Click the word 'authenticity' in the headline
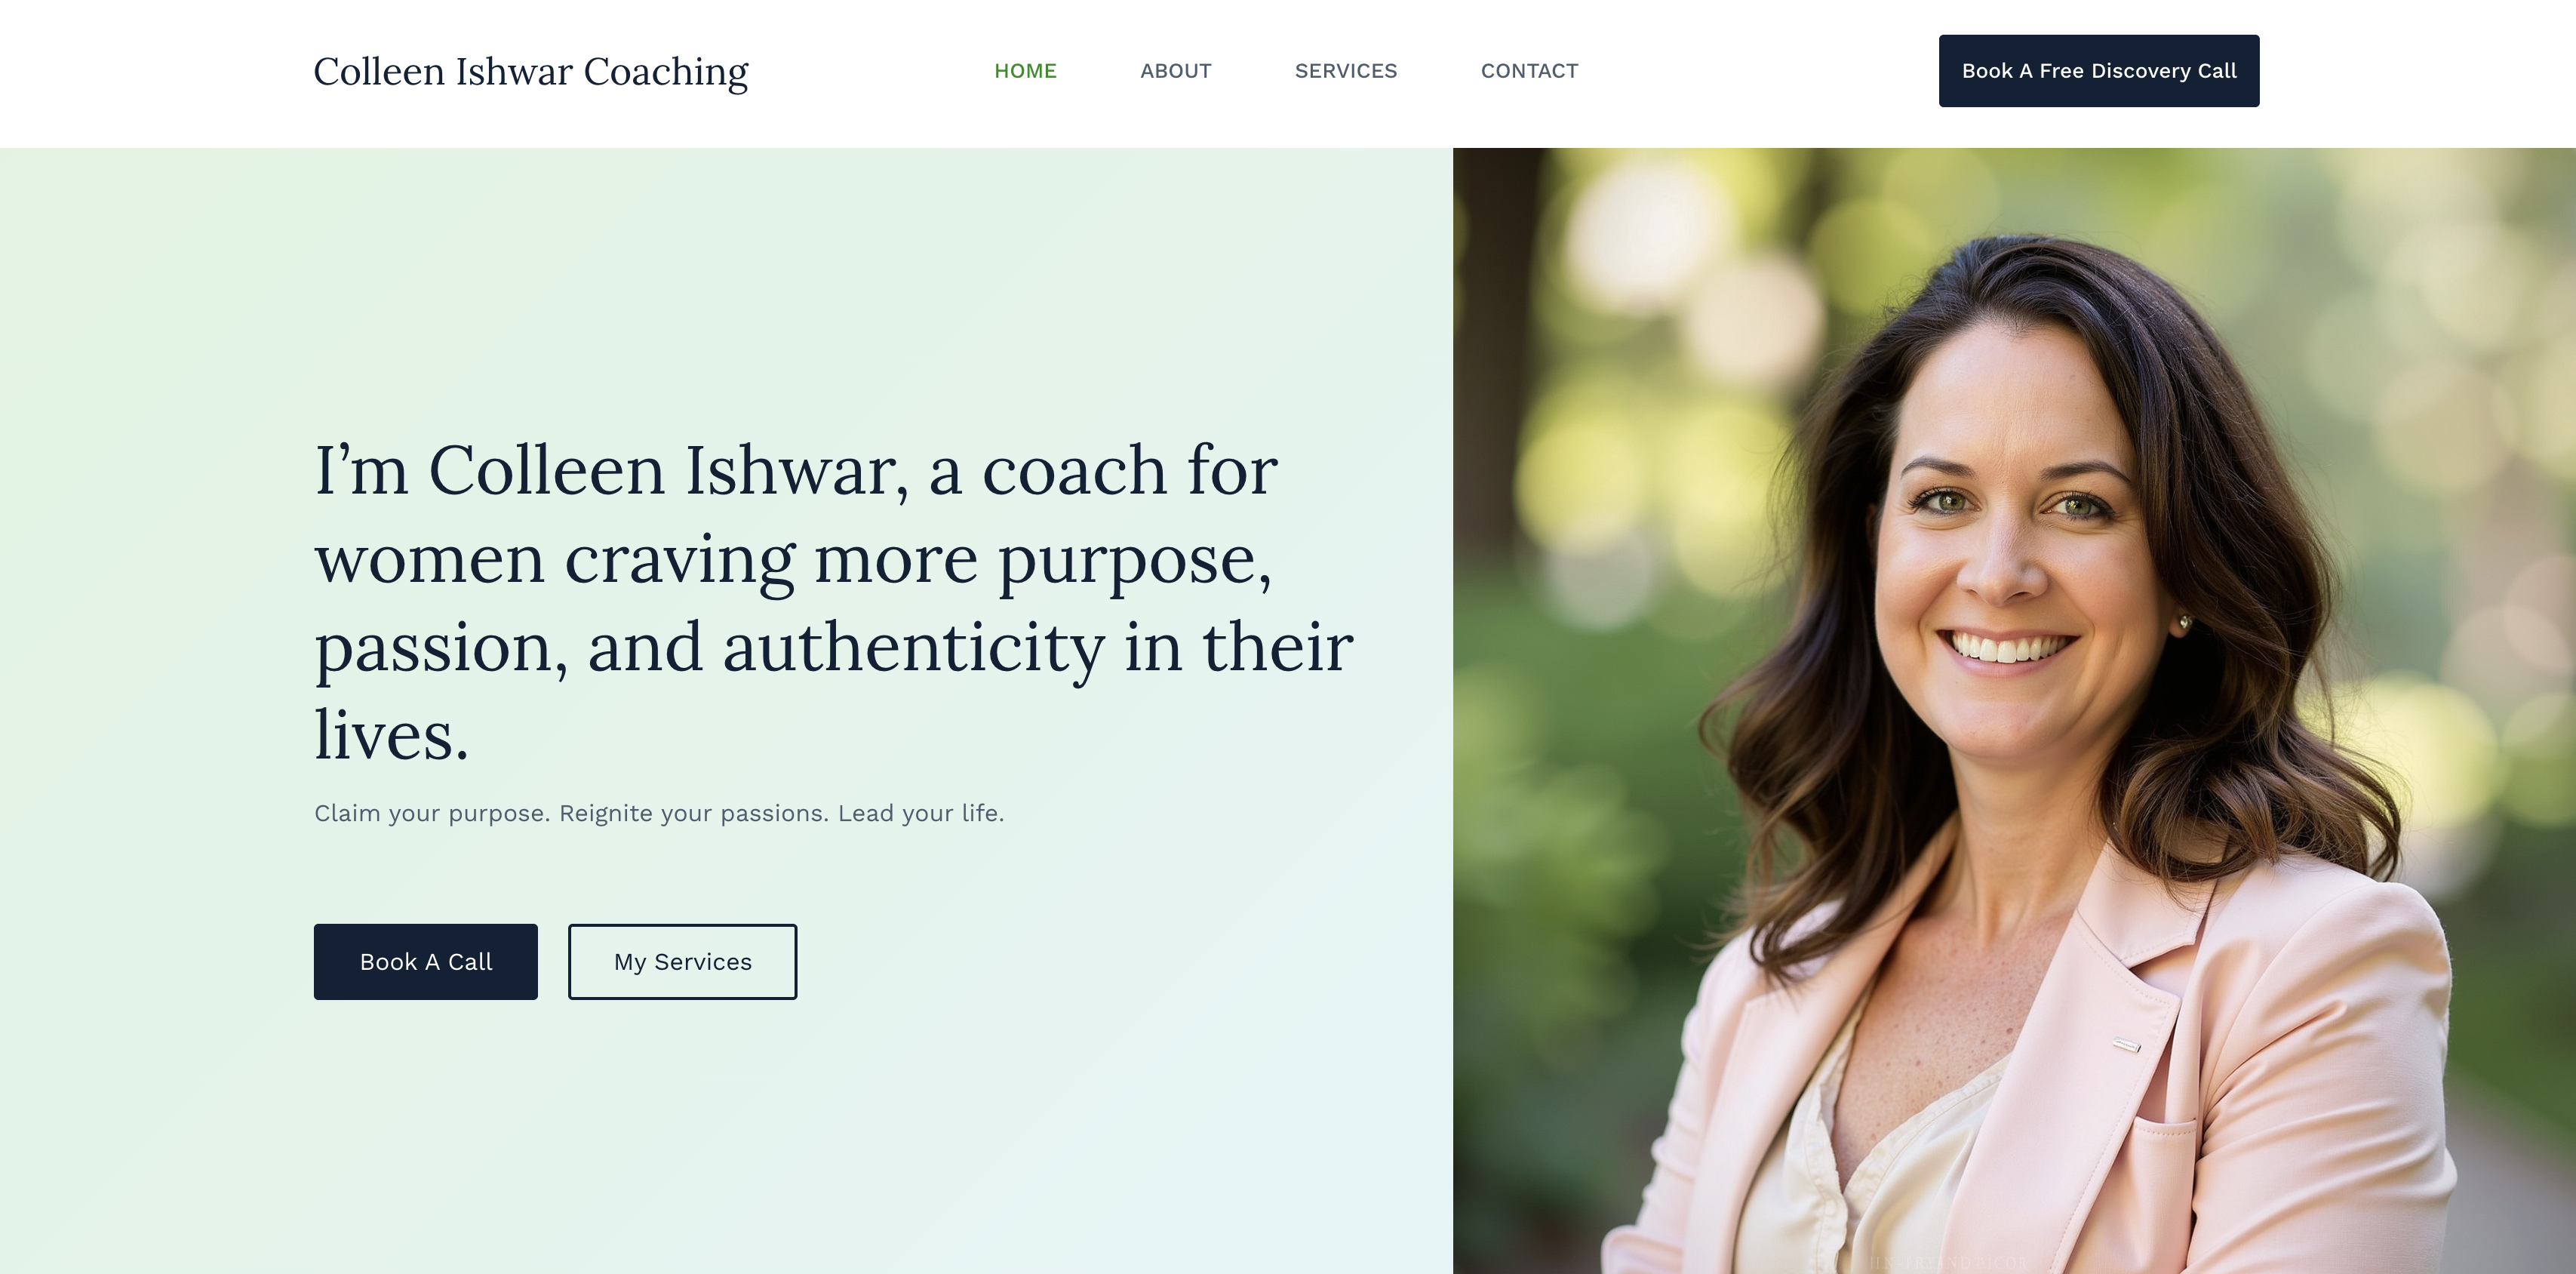The image size is (2576, 1274). [914, 647]
